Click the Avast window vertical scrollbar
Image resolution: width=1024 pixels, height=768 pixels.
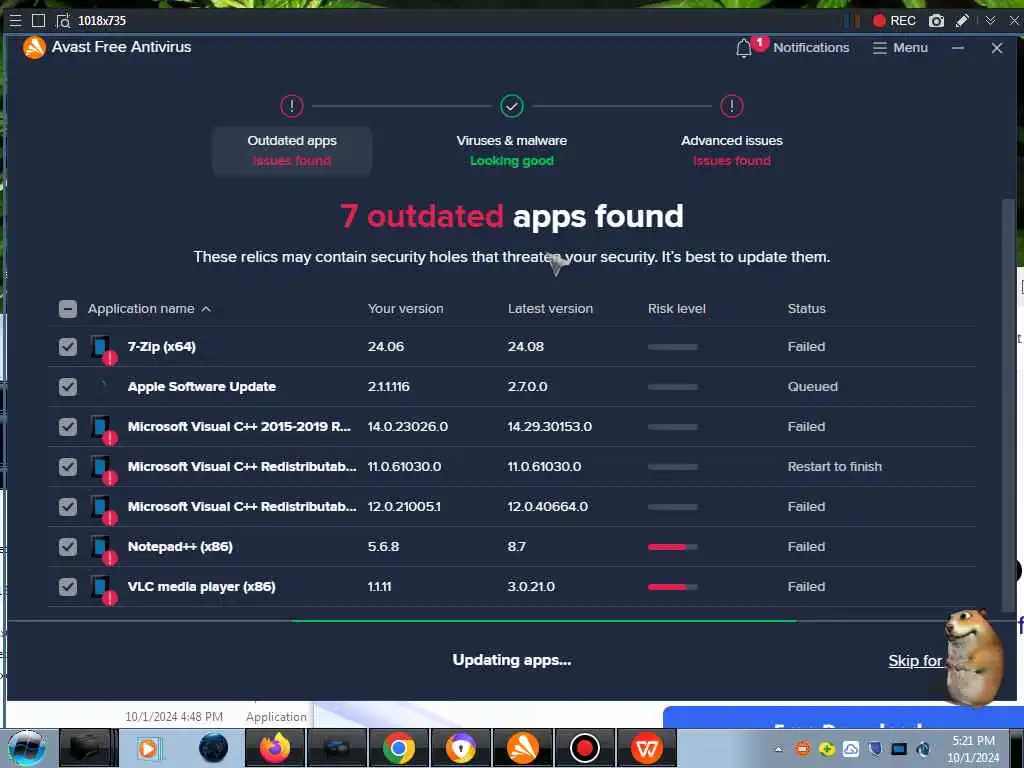1008,405
